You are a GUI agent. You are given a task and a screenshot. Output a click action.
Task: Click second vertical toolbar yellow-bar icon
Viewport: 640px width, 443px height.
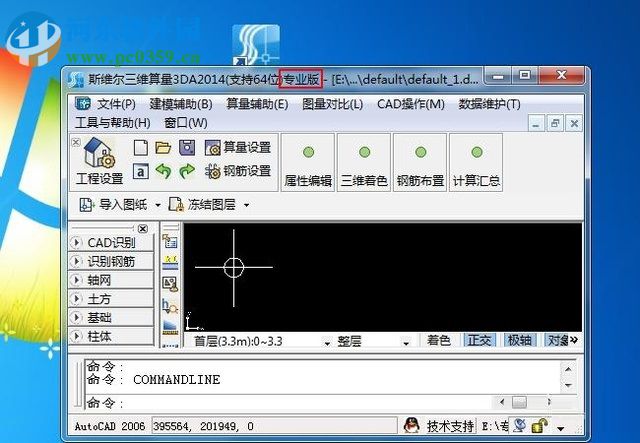click(x=170, y=262)
